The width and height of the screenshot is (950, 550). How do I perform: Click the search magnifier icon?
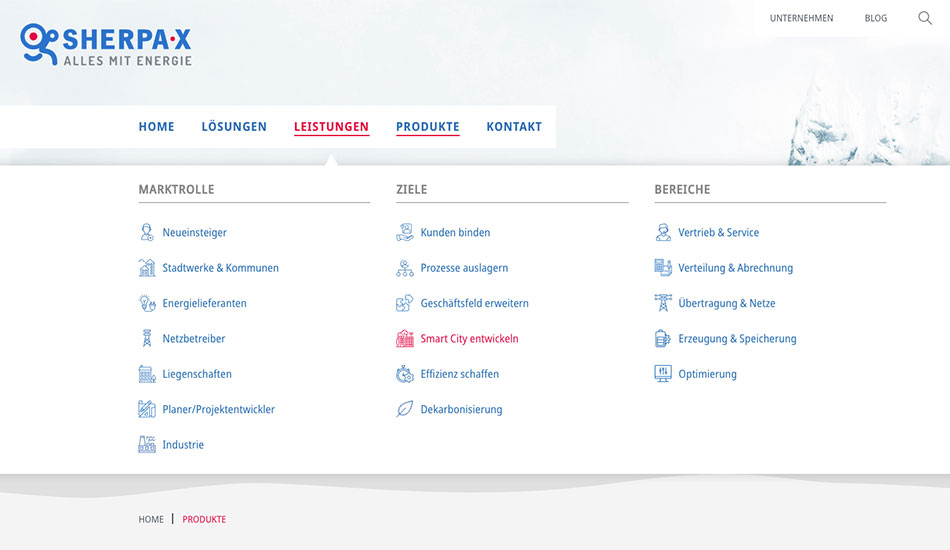(925, 18)
